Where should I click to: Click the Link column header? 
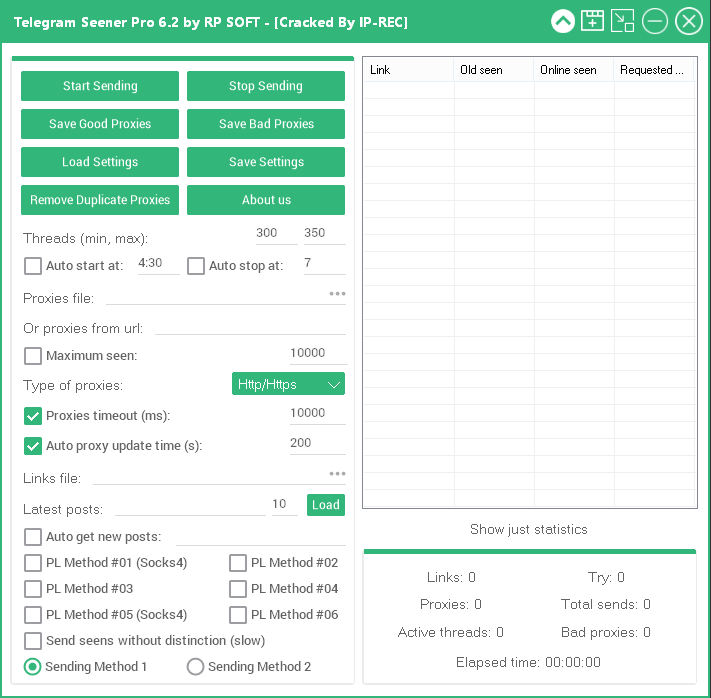point(408,70)
